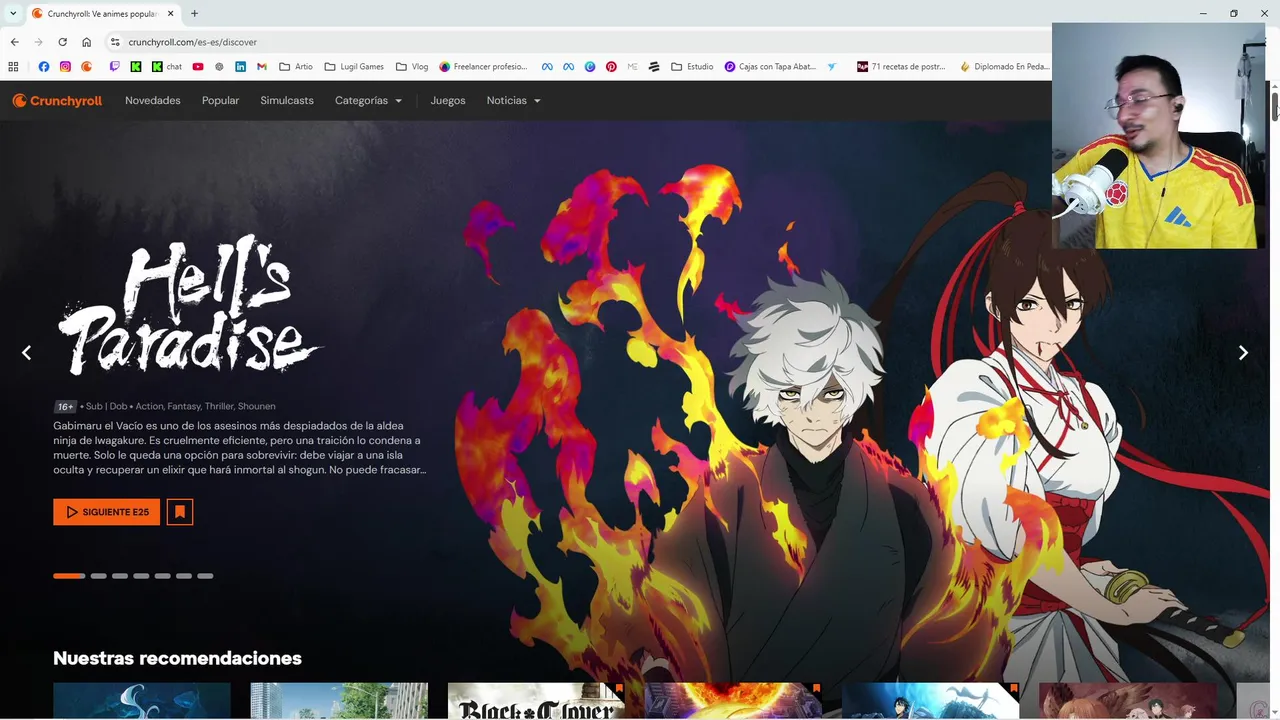Image resolution: width=1280 pixels, height=720 pixels.
Task: Advance carousel with the right arrow
Action: [1243, 352]
